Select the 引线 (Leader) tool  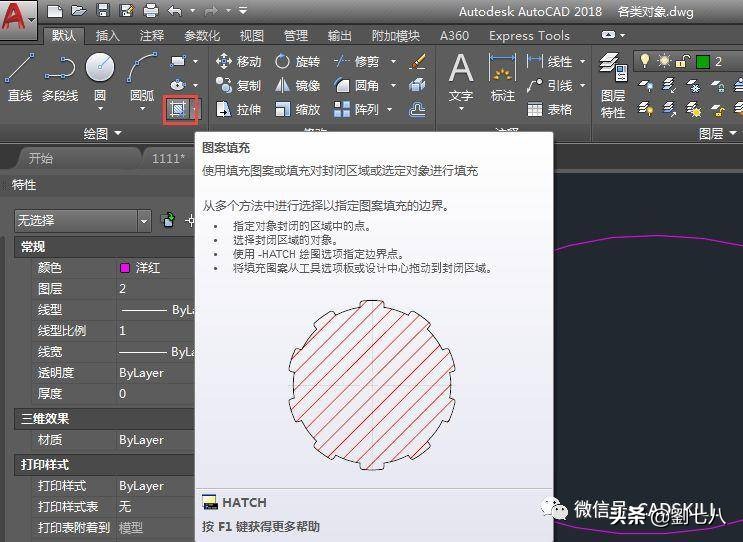click(x=550, y=85)
